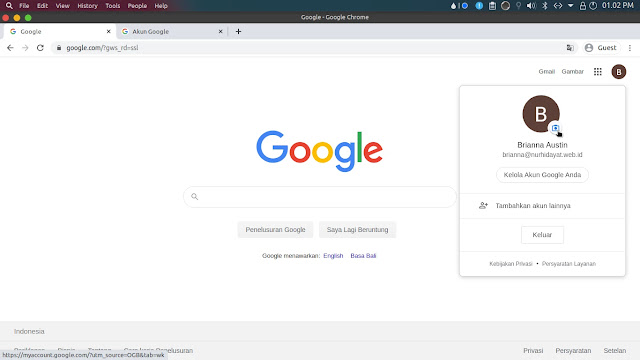This screenshot has width=640, height=360.
Task: Open the Persyaratan footer link
Action: pos(573,351)
